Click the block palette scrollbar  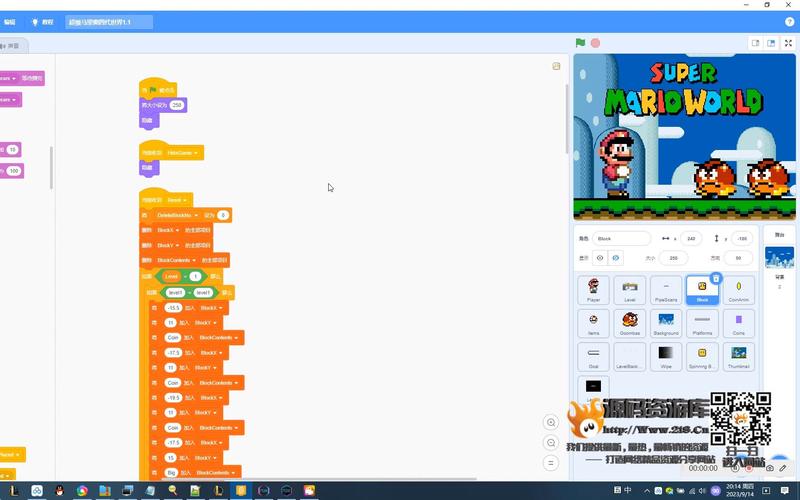(x=51, y=168)
